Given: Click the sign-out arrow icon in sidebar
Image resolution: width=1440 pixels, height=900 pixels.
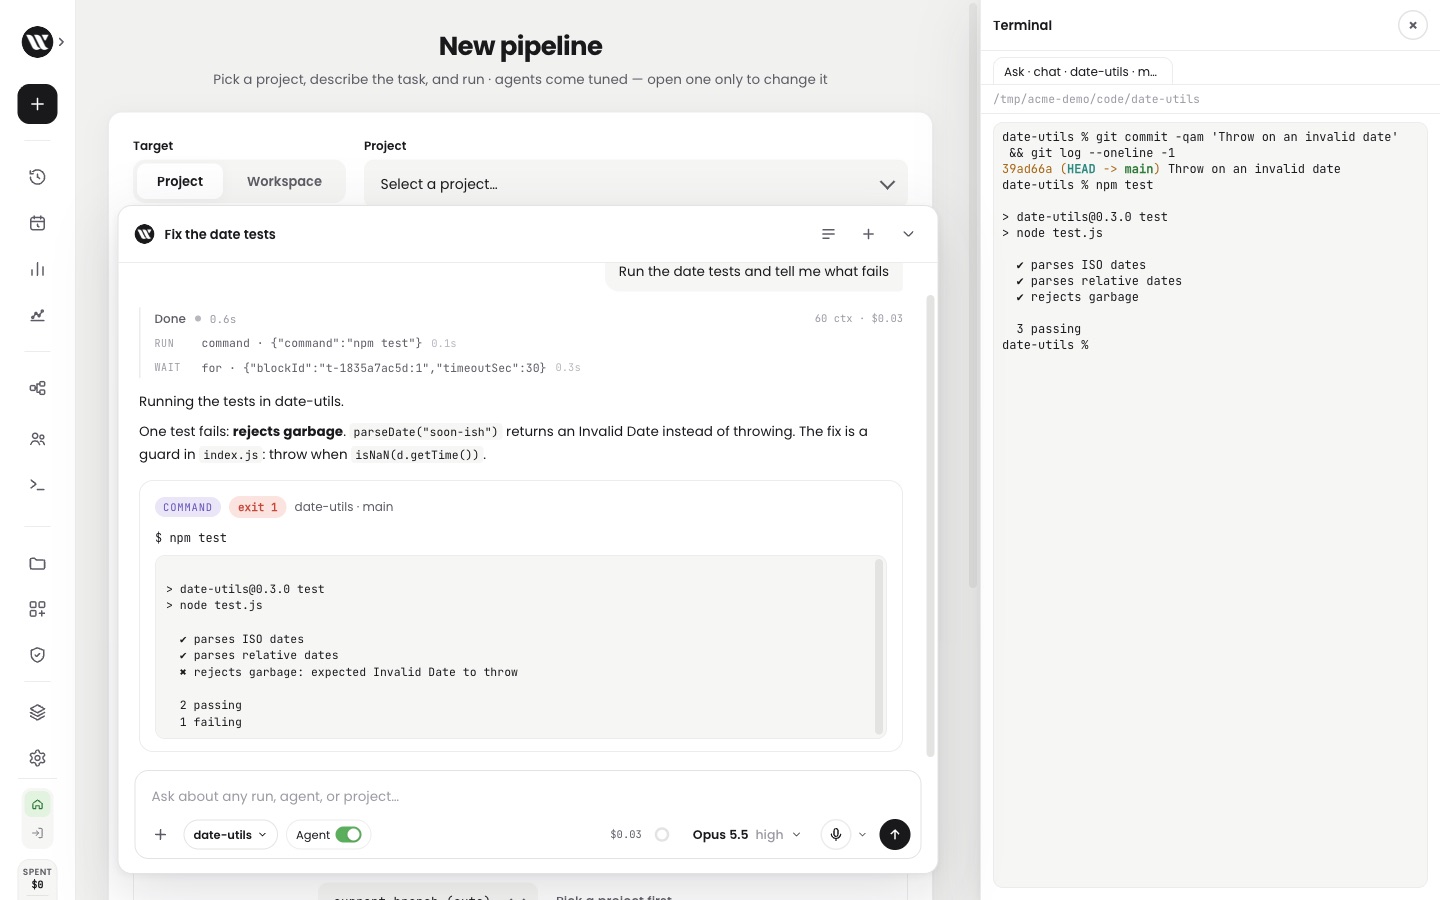Looking at the screenshot, I should (x=37, y=833).
